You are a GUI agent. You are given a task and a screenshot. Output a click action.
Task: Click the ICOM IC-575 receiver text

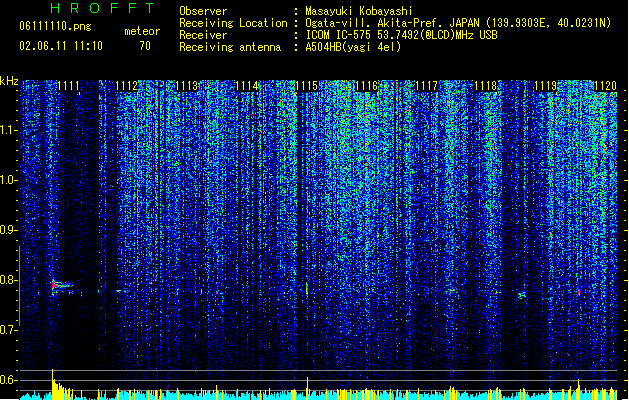(x=401, y=35)
